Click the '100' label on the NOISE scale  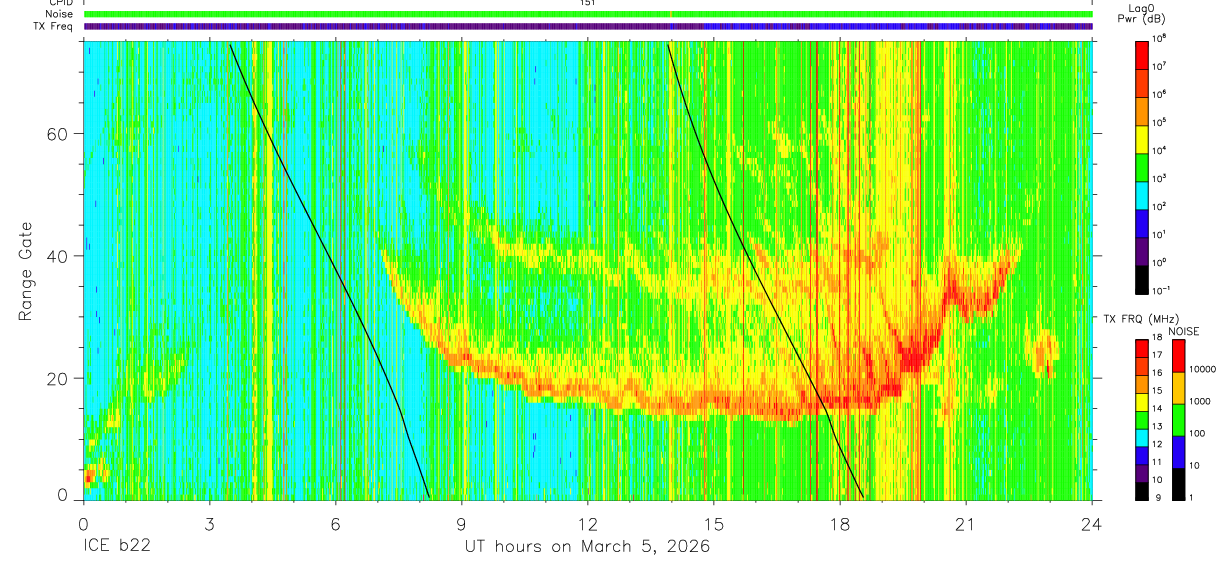click(1199, 433)
